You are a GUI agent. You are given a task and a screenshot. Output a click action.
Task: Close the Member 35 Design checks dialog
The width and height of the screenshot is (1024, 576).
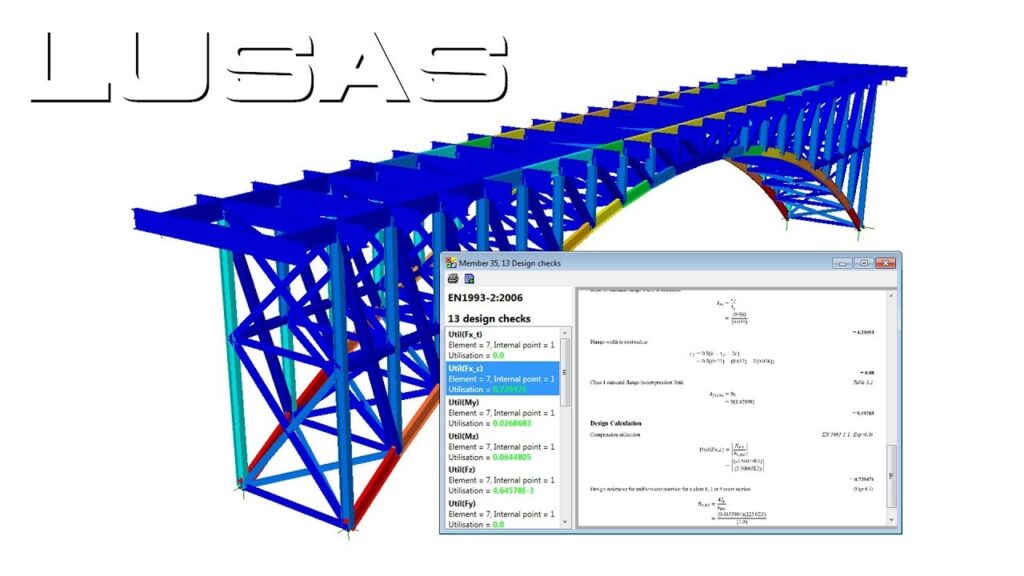point(884,262)
